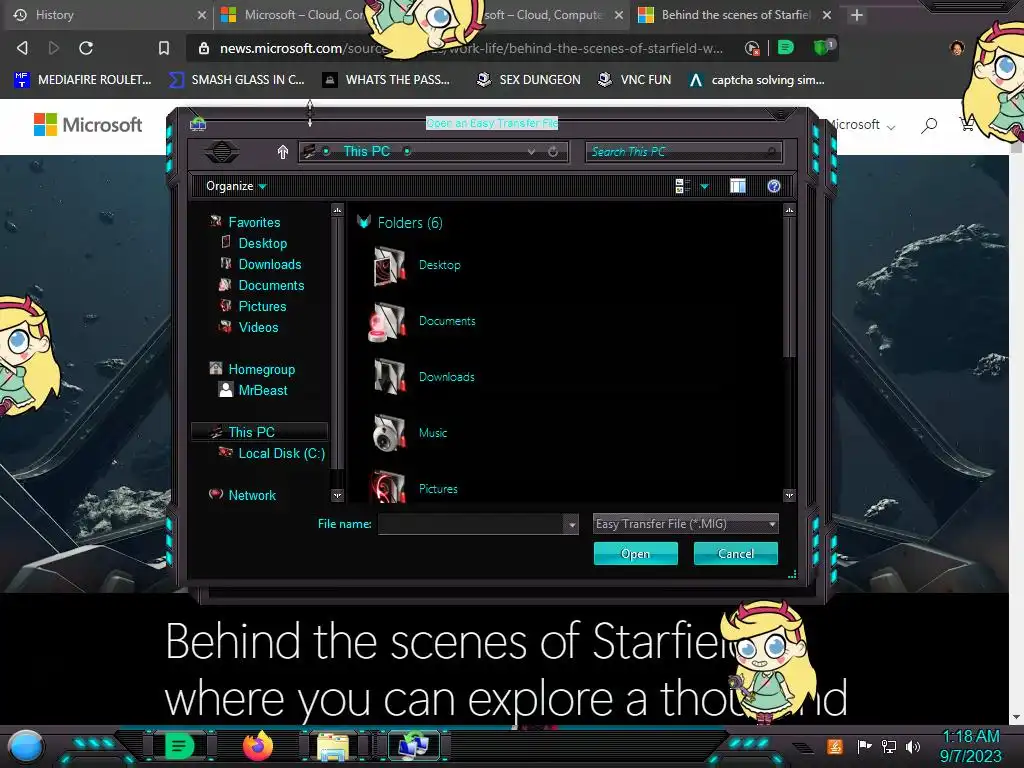Screen dimensions: 1024x768
Task: Switch to first Microsoft Cloud tab
Action: click(292, 15)
